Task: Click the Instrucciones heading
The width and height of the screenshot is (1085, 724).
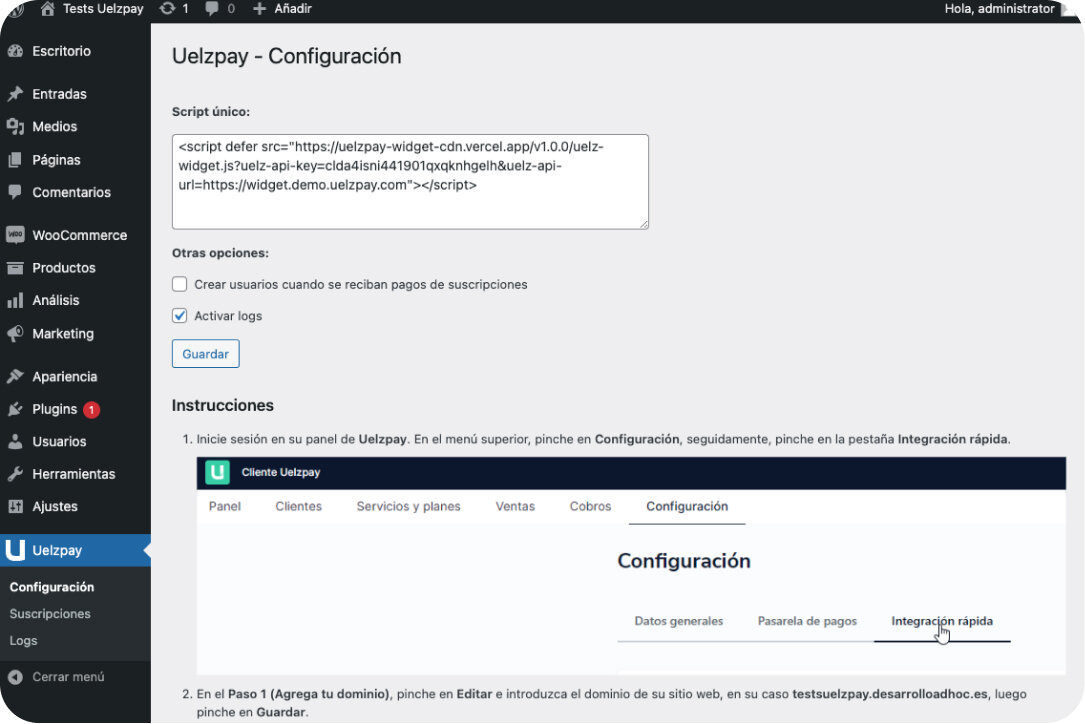Action: pyautogui.click(x=223, y=406)
